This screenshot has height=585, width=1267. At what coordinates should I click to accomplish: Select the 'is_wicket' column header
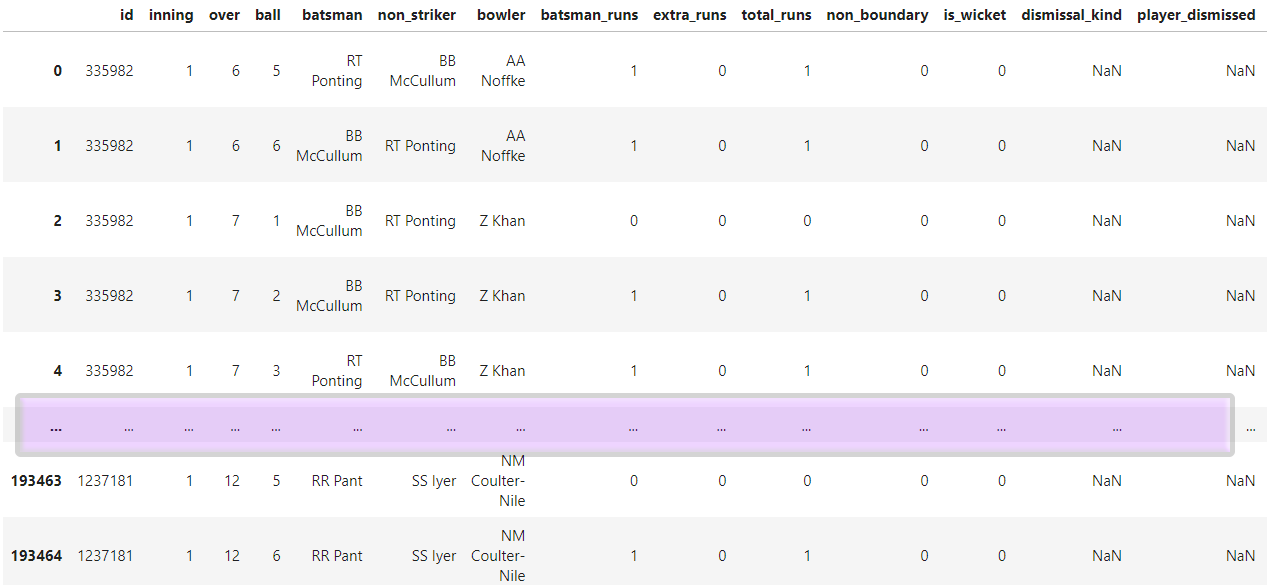[975, 15]
